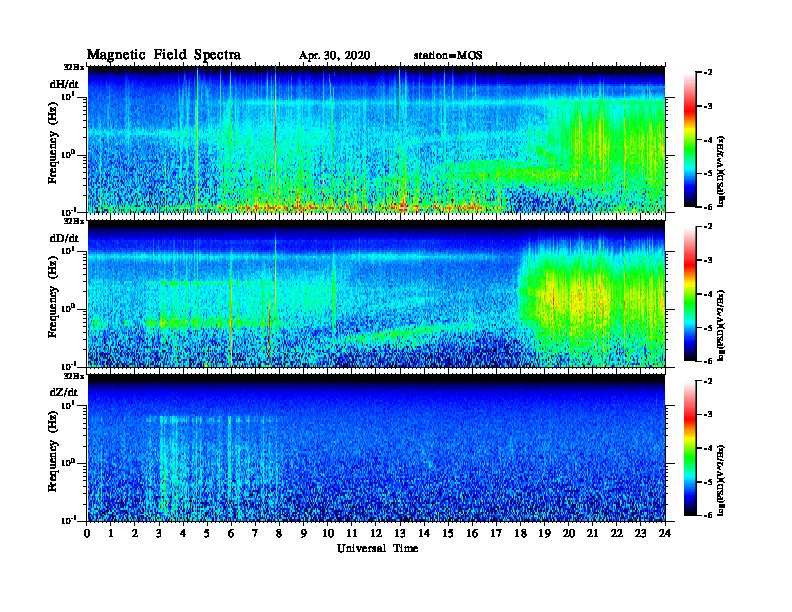Select the dZ/dt spectrogram panel
The image size is (792, 612).
coord(376,448)
